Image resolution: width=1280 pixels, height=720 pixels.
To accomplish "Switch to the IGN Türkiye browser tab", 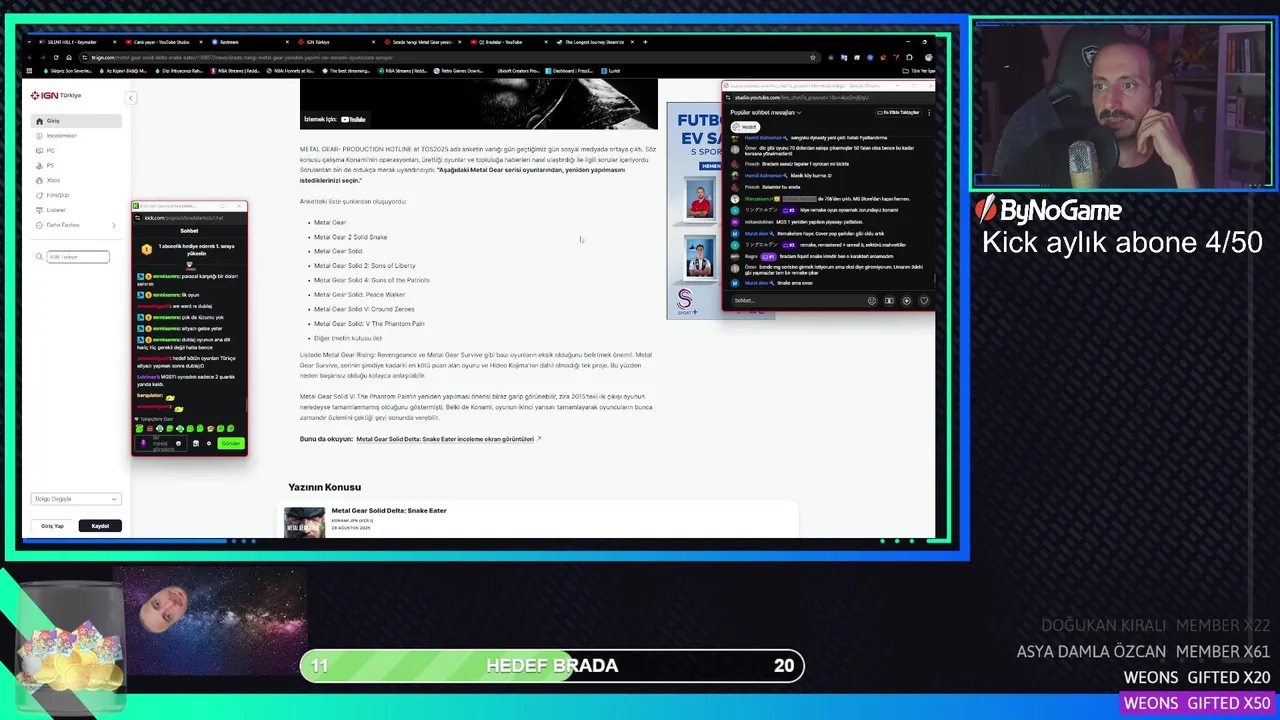I will pos(337,42).
